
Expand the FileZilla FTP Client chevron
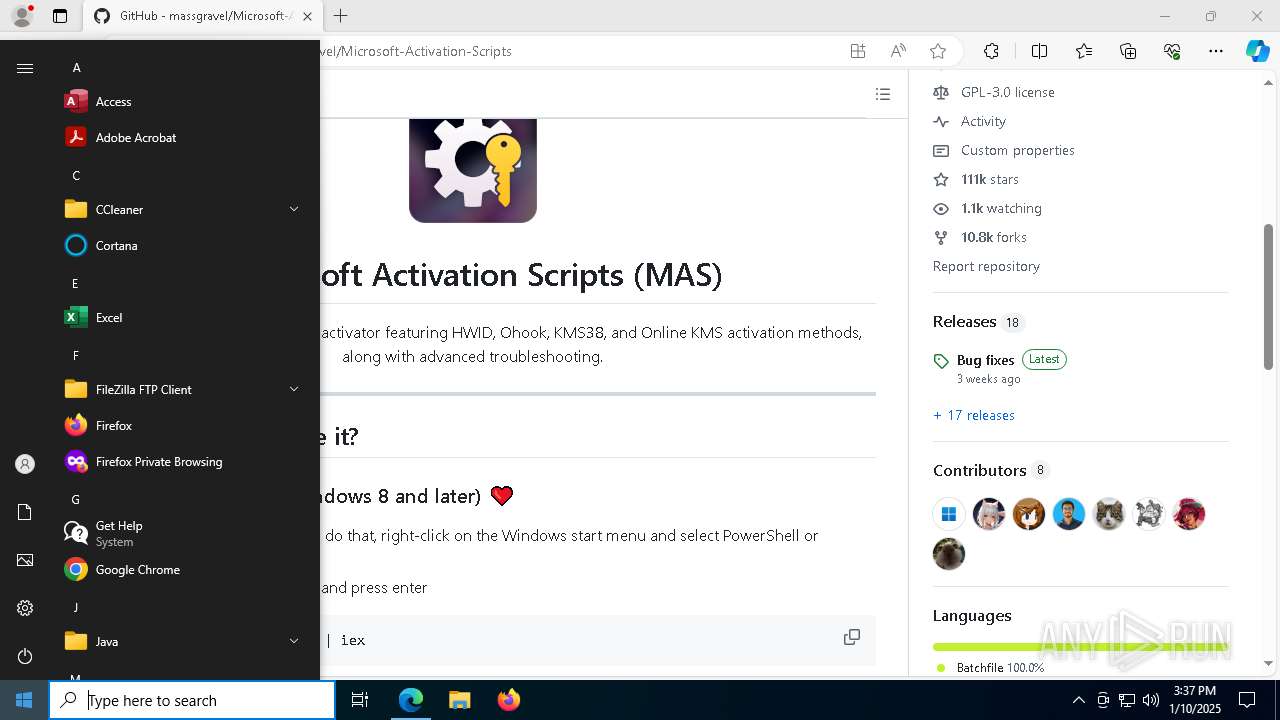(294, 389)
